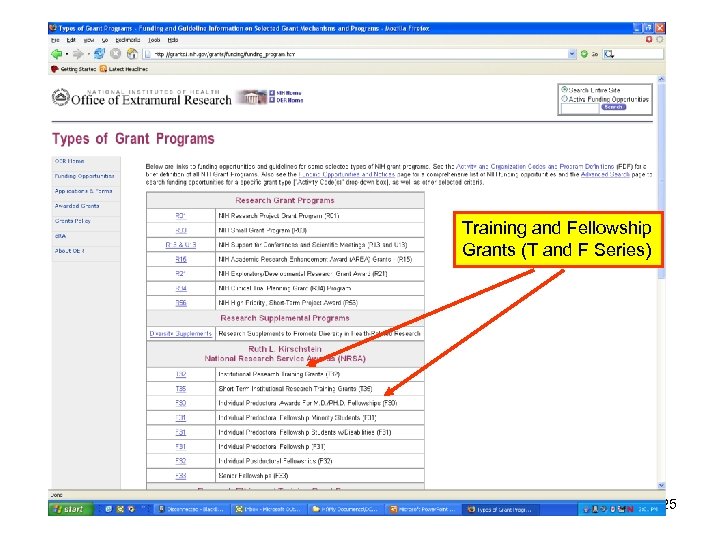This screenshot has width=720, height=540.
Task: Click the F33 senior fellowships link
Action: pos(181,476)
